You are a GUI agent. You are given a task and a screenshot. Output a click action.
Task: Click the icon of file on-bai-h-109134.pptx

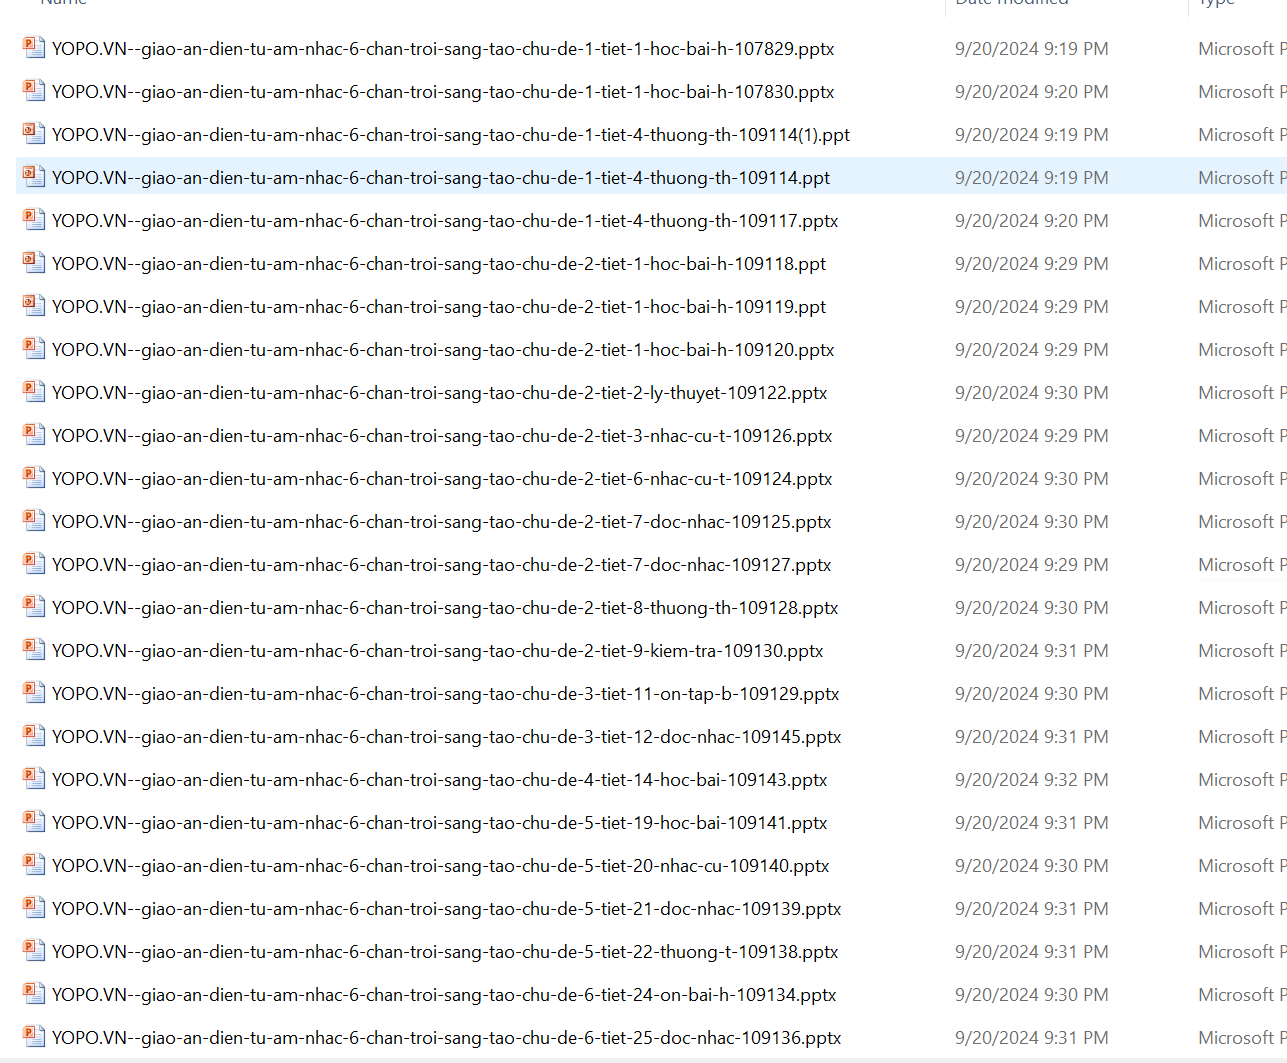click(x=34, y=994)
